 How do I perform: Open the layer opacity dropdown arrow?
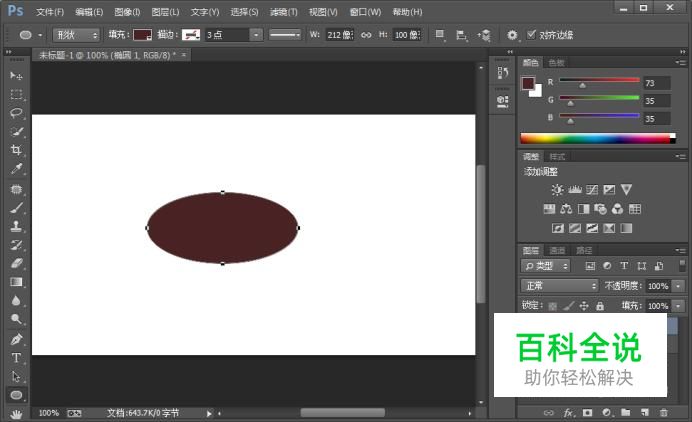(679, 286)
